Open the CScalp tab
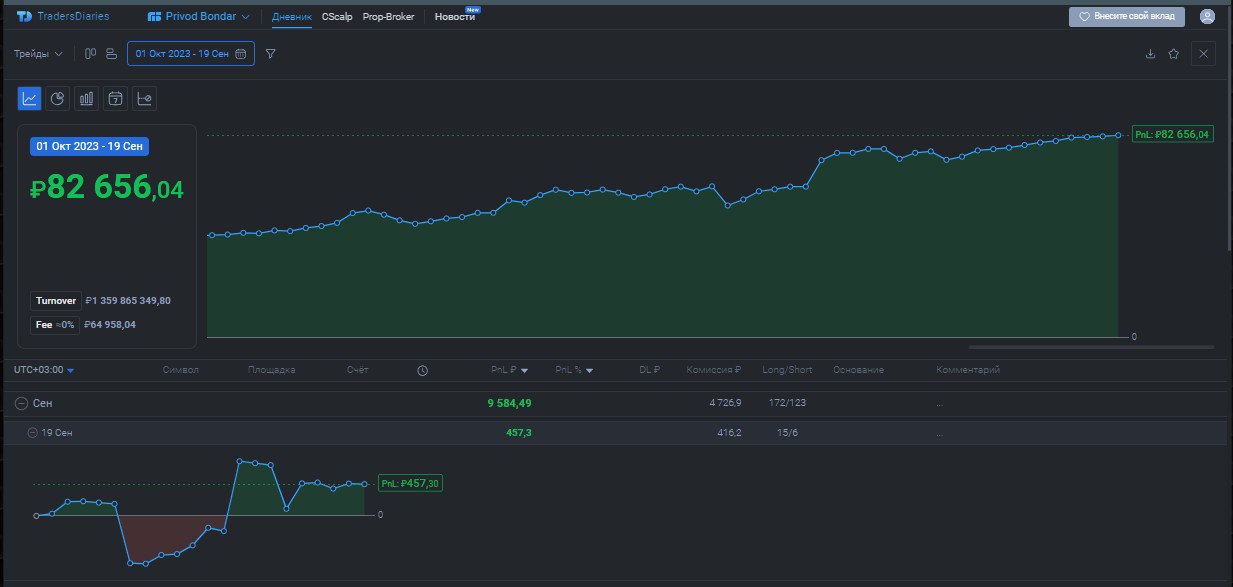1233x587 pixels. [x=337, y=17]
